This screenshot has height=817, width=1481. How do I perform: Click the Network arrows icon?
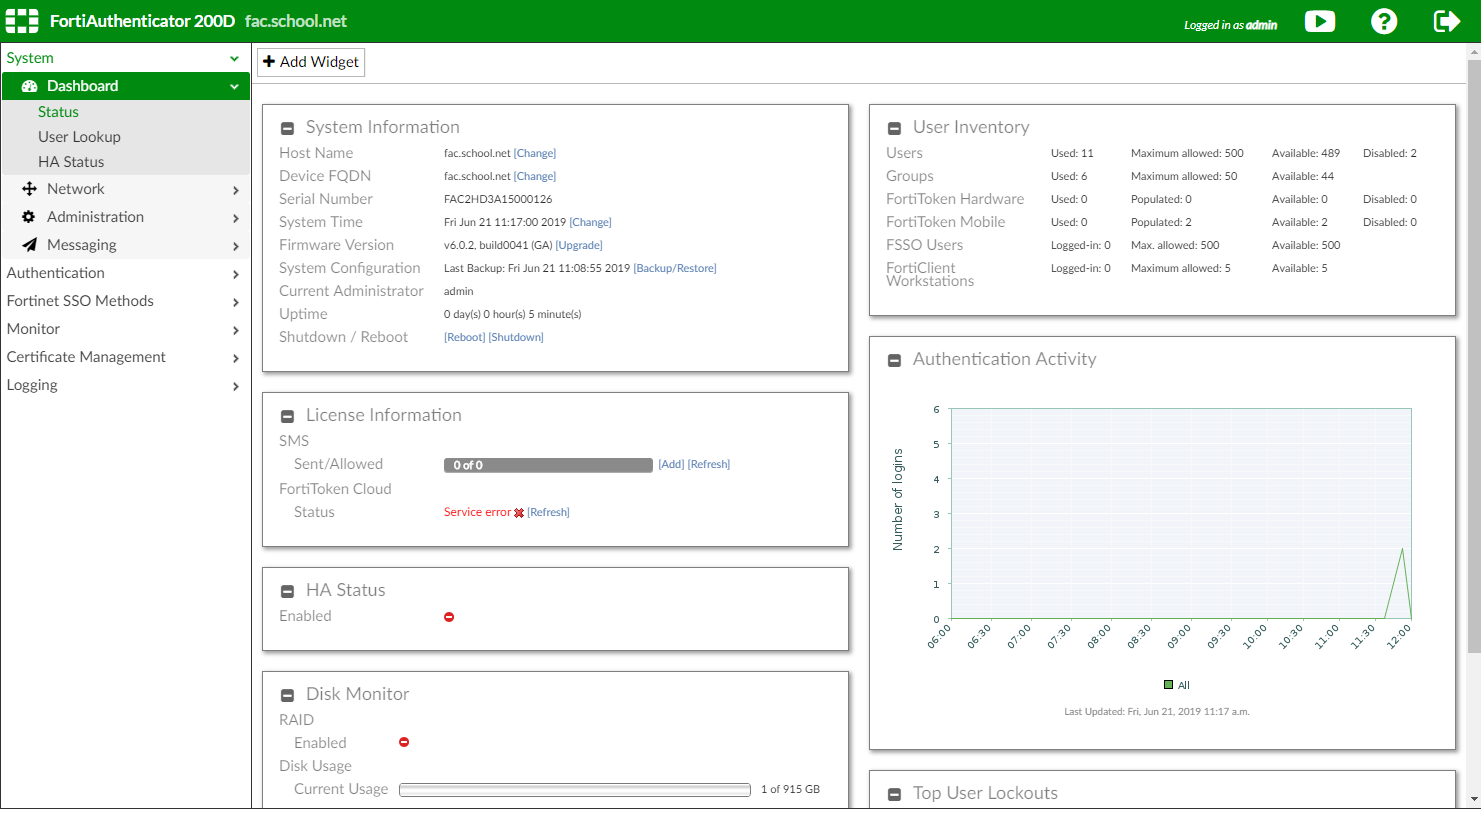coord(29,189)
